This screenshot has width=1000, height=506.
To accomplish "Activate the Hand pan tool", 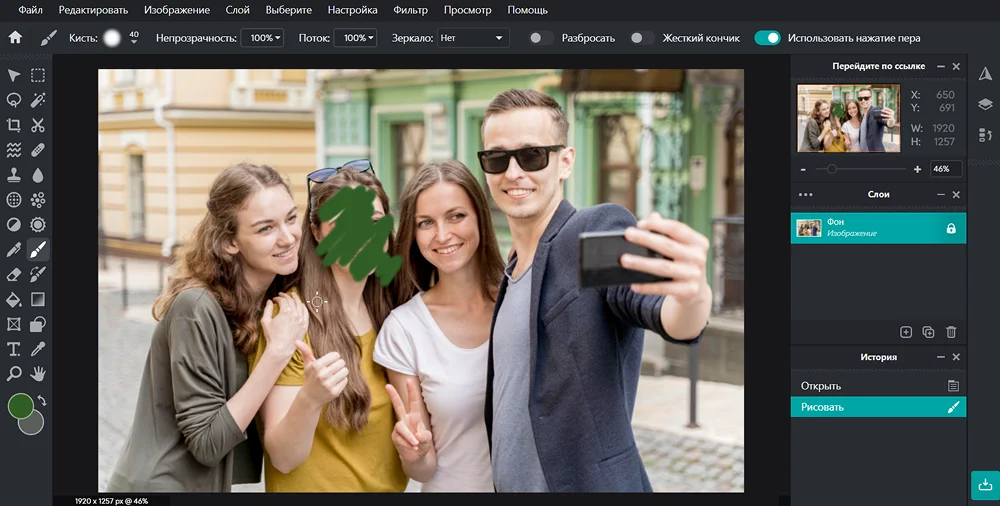I will point(38,373).
